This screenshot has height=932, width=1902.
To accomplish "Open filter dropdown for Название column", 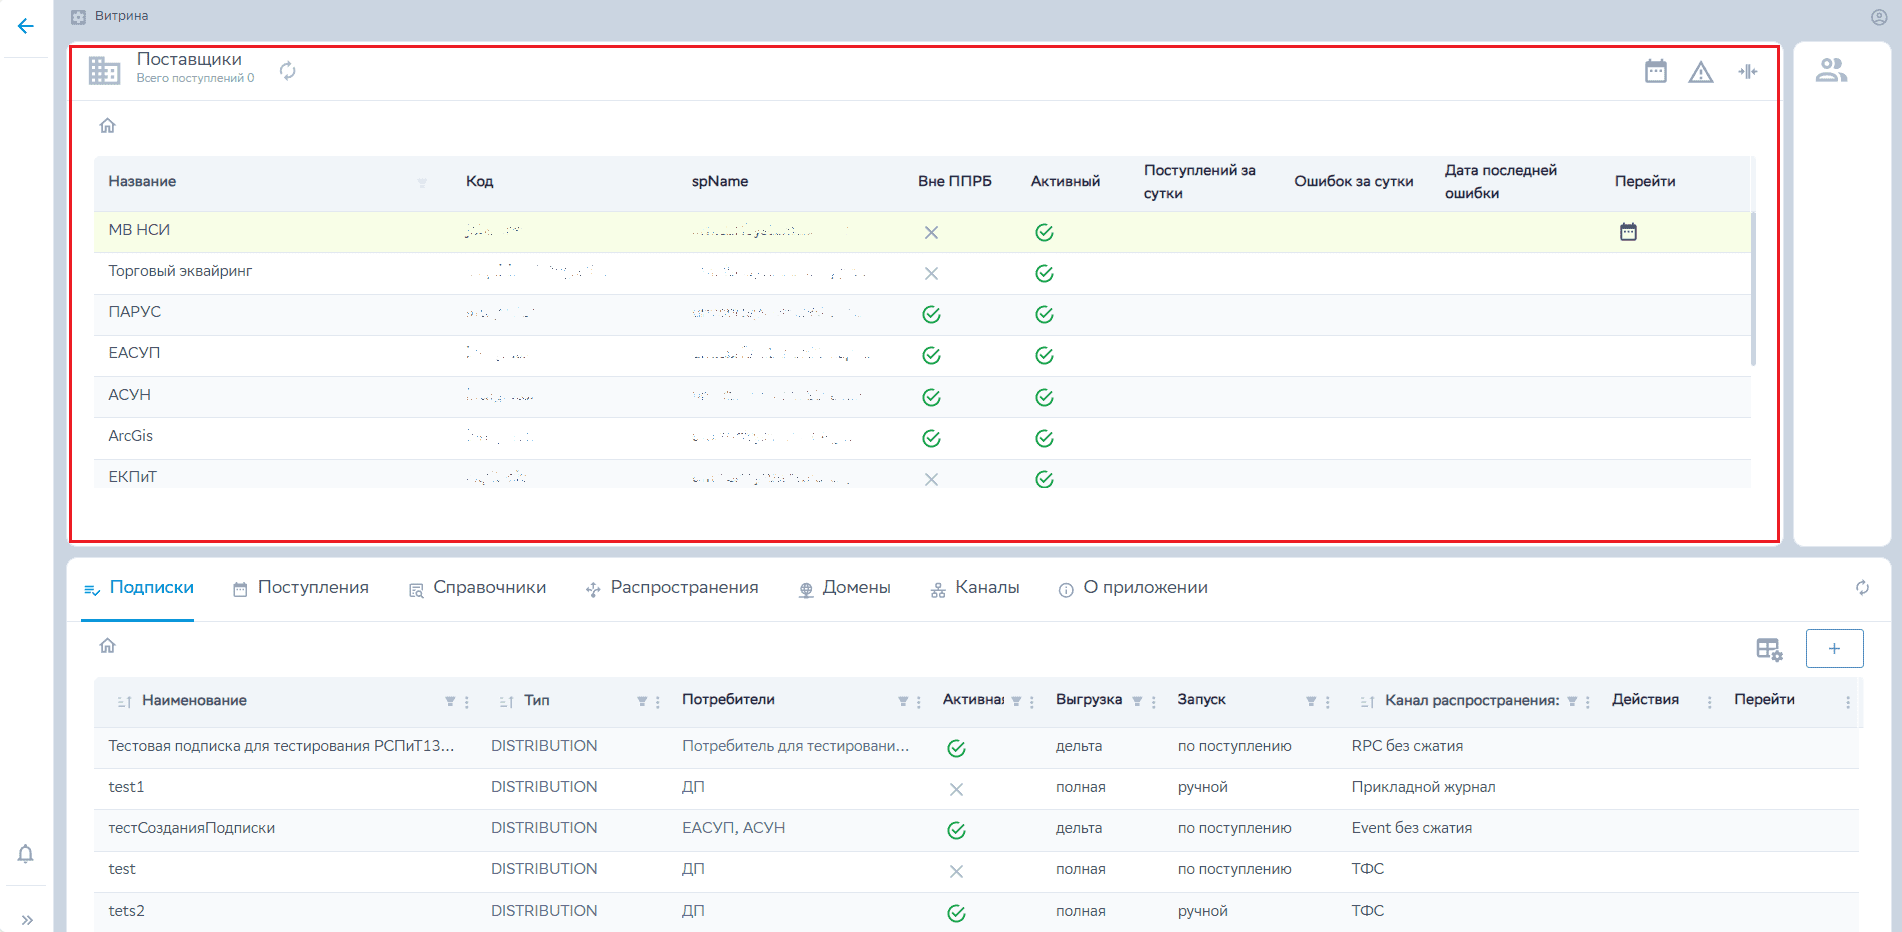I will tap(422, 183).
